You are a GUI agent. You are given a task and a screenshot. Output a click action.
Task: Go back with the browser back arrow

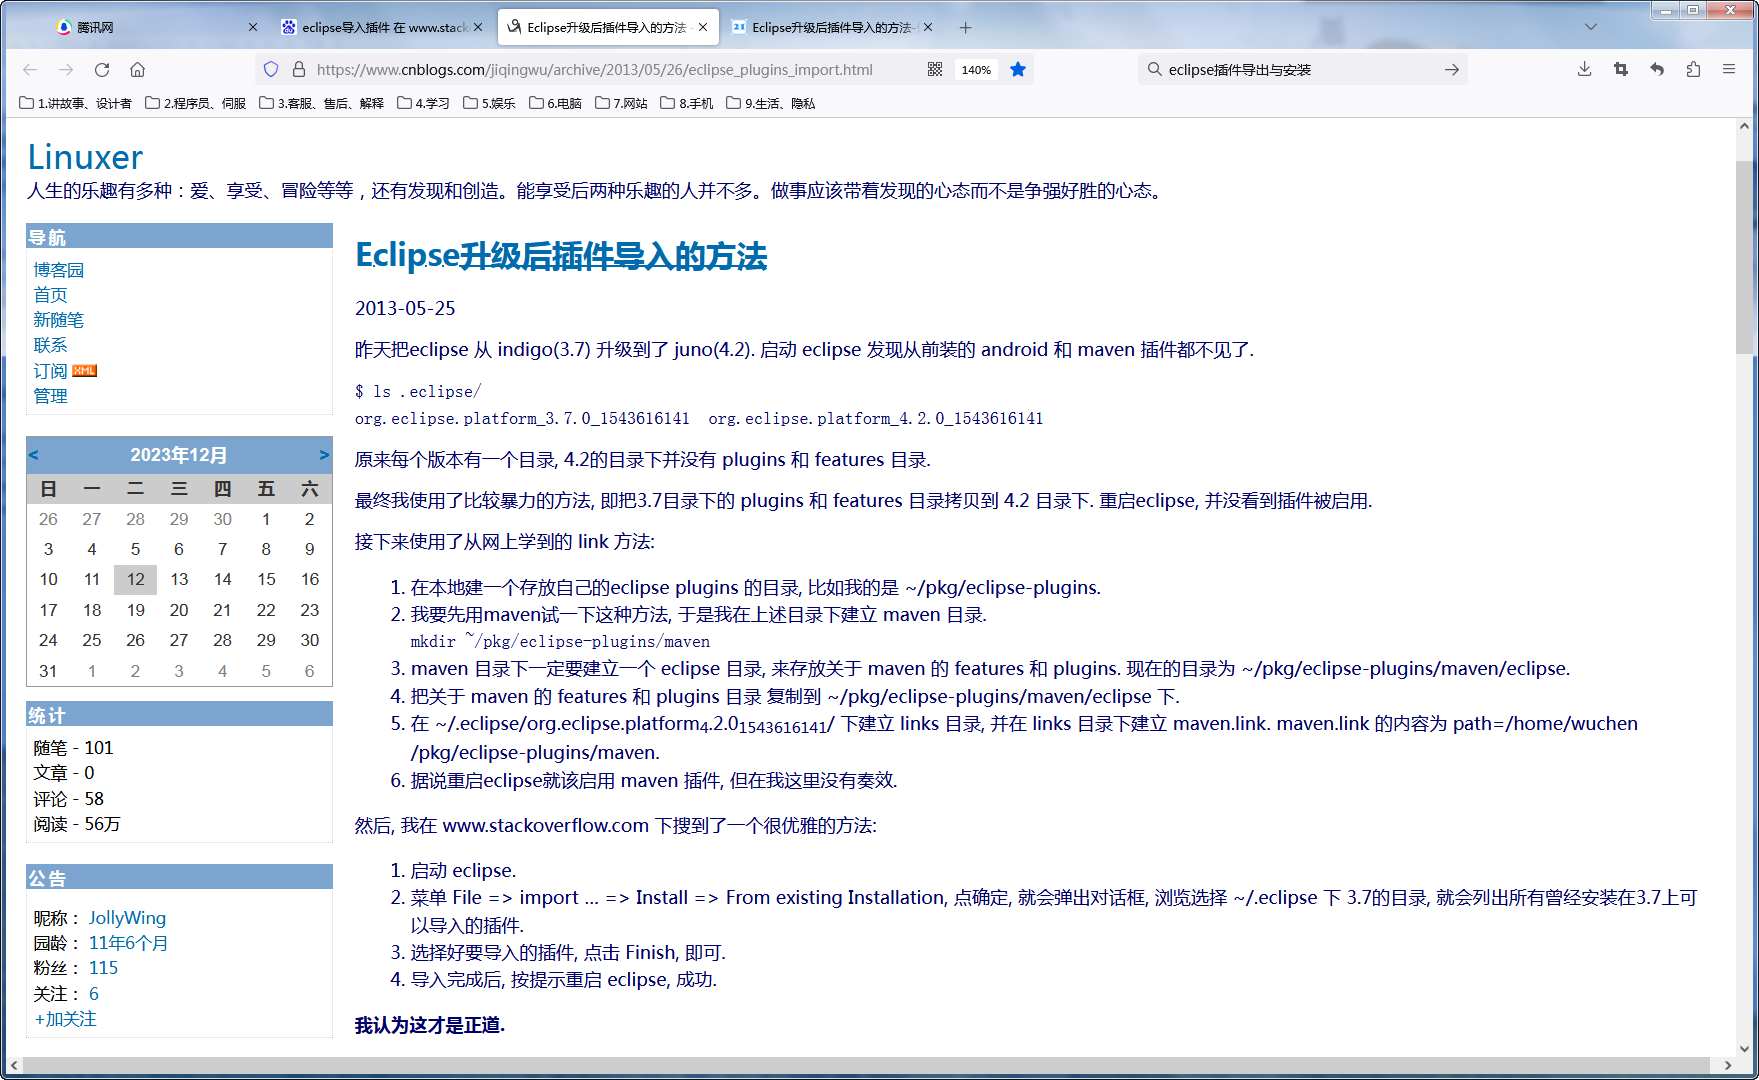coord(30,69)
